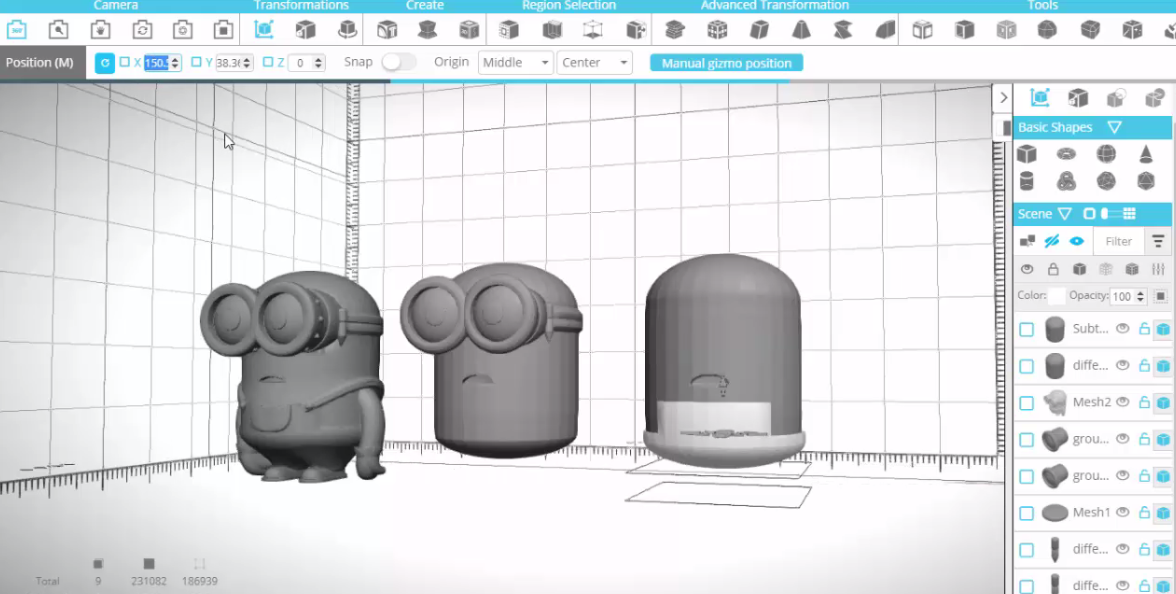This screenshot has height=594, width=1176.
Task: Click the camera fit-to-view square icon
Action: point(224,30)
